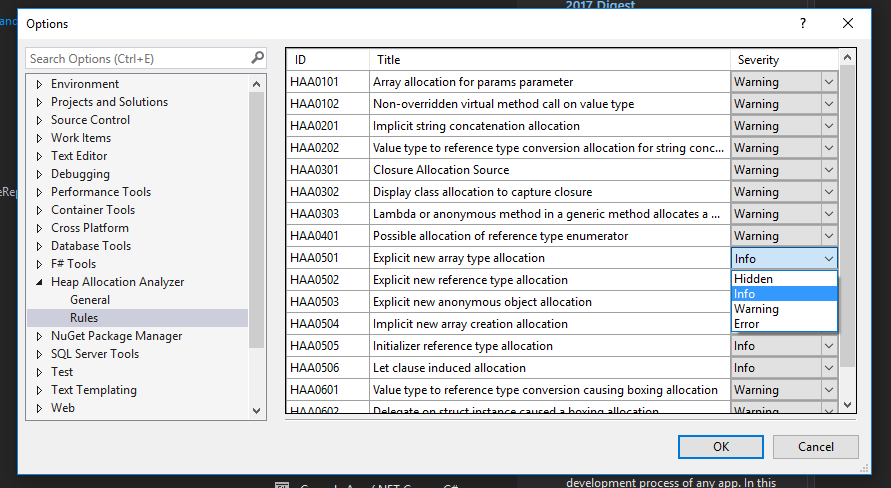This screenshot has height=488, width=891.
Task: Click the rules grid scroll up arrow
Action: tap(847, 57)
